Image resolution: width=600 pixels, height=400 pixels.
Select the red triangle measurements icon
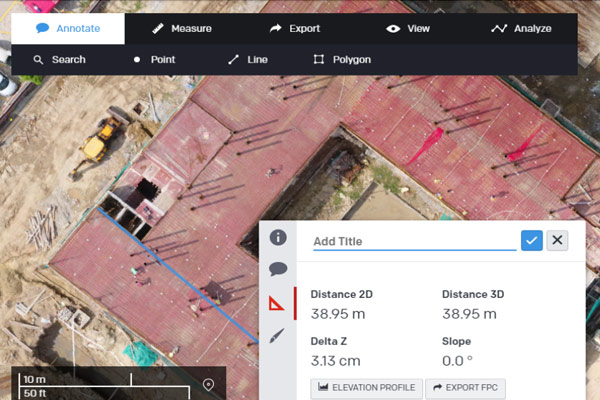click(276, 304)
